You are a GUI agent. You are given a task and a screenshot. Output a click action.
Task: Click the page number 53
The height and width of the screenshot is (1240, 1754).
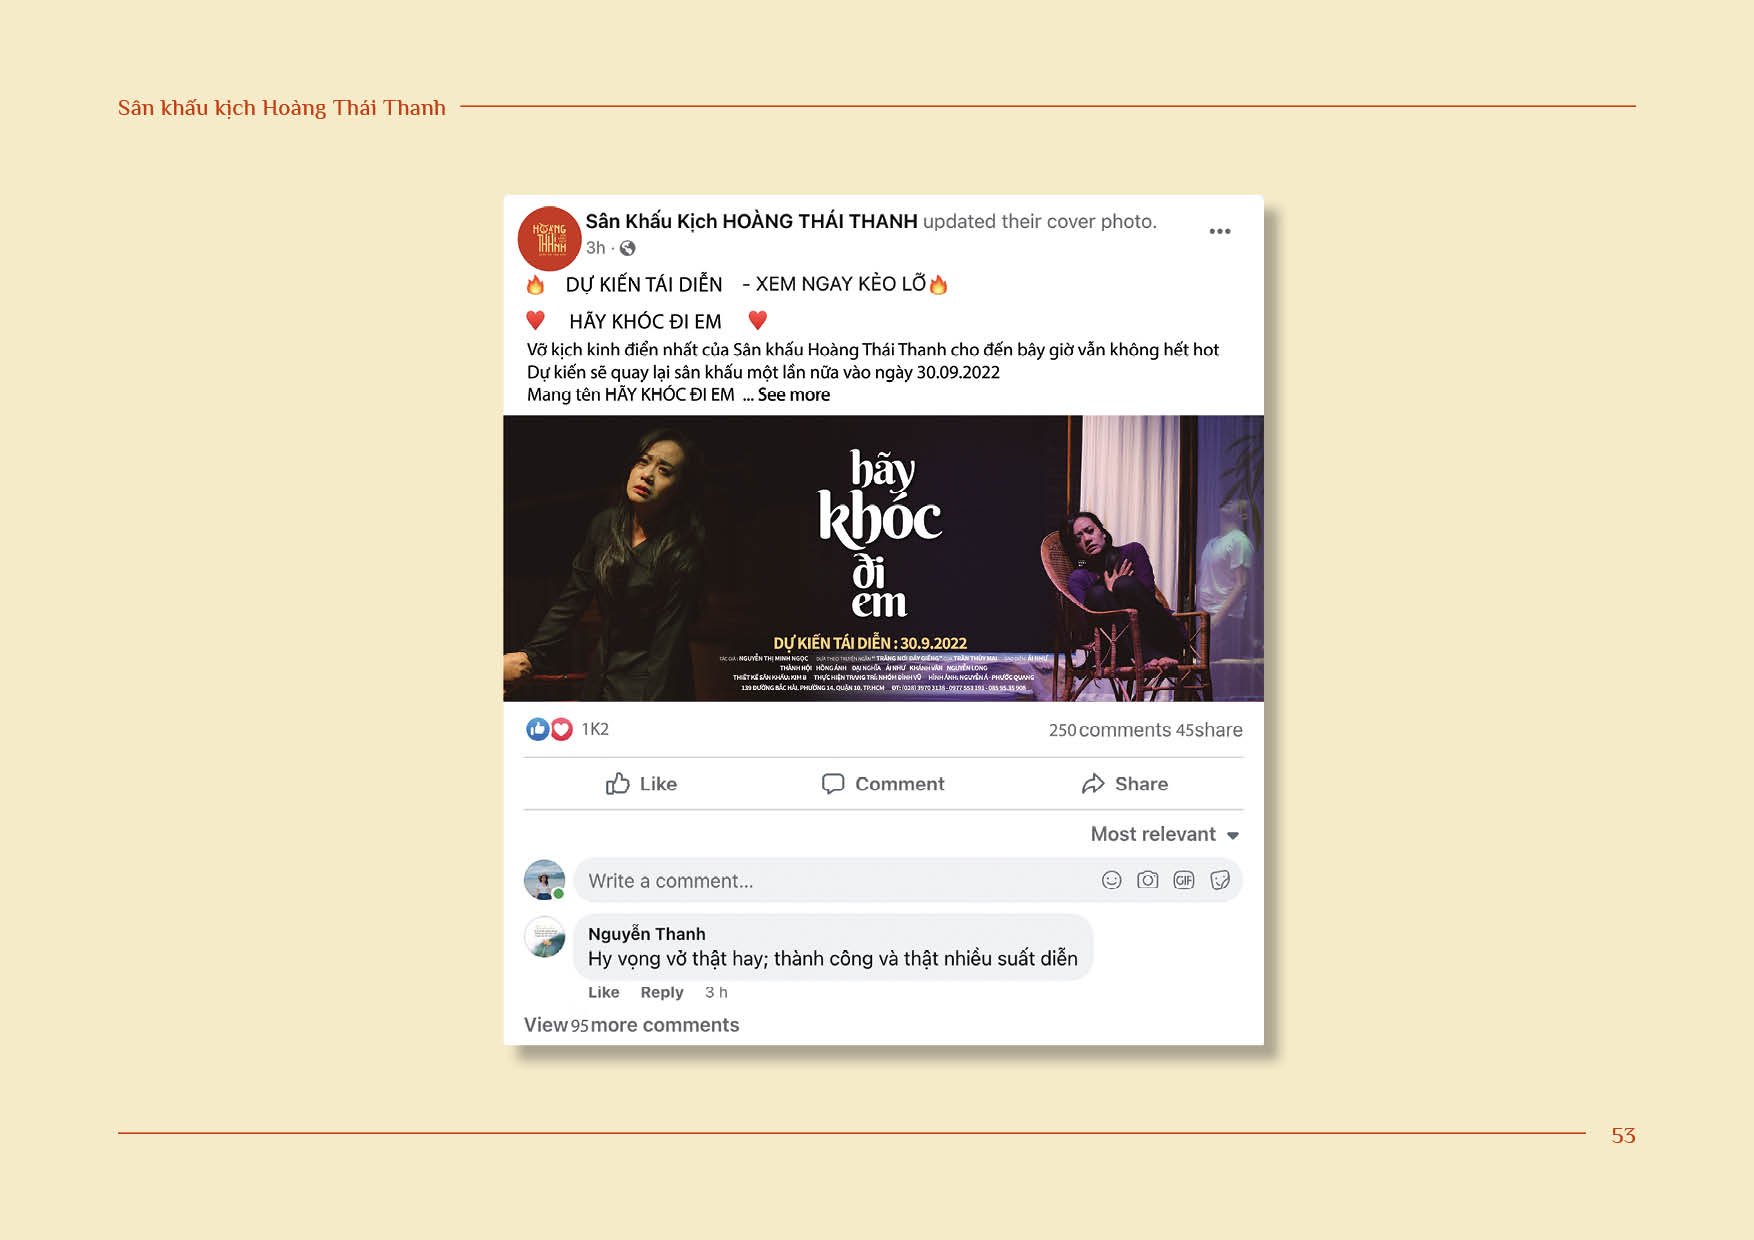tap(1623, 1135)
